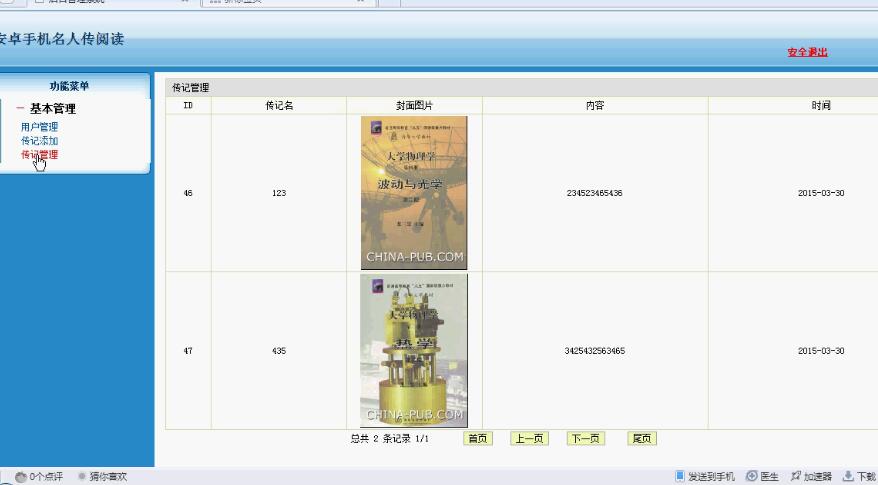This screenshot has height=485, width=878.
Task: Click the 封面图片 column header
Action: pyautogui.click(x=414, y=105)
